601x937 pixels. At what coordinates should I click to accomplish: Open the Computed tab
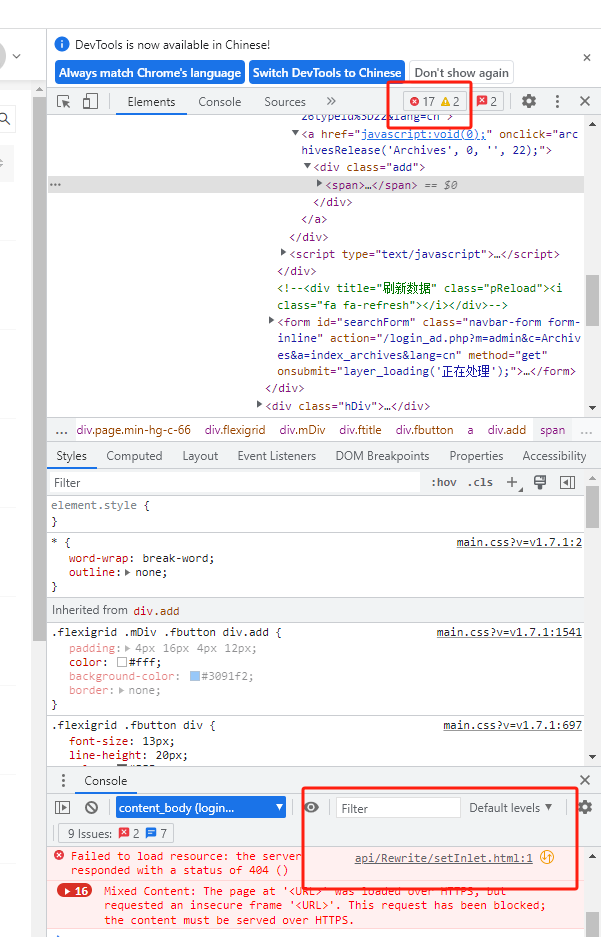point(134,456)
